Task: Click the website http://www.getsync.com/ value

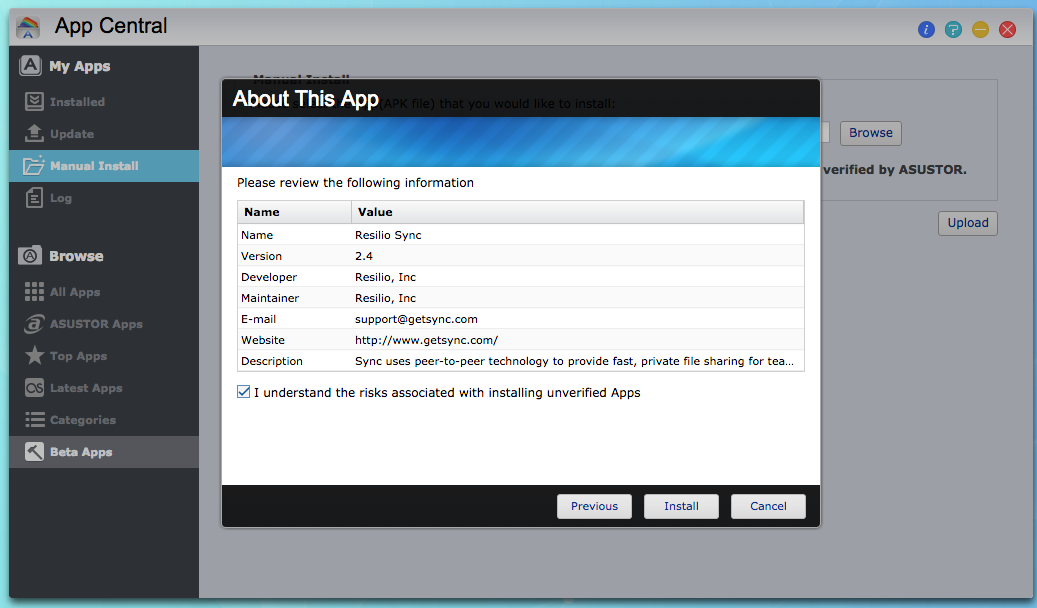Action: 427,340
